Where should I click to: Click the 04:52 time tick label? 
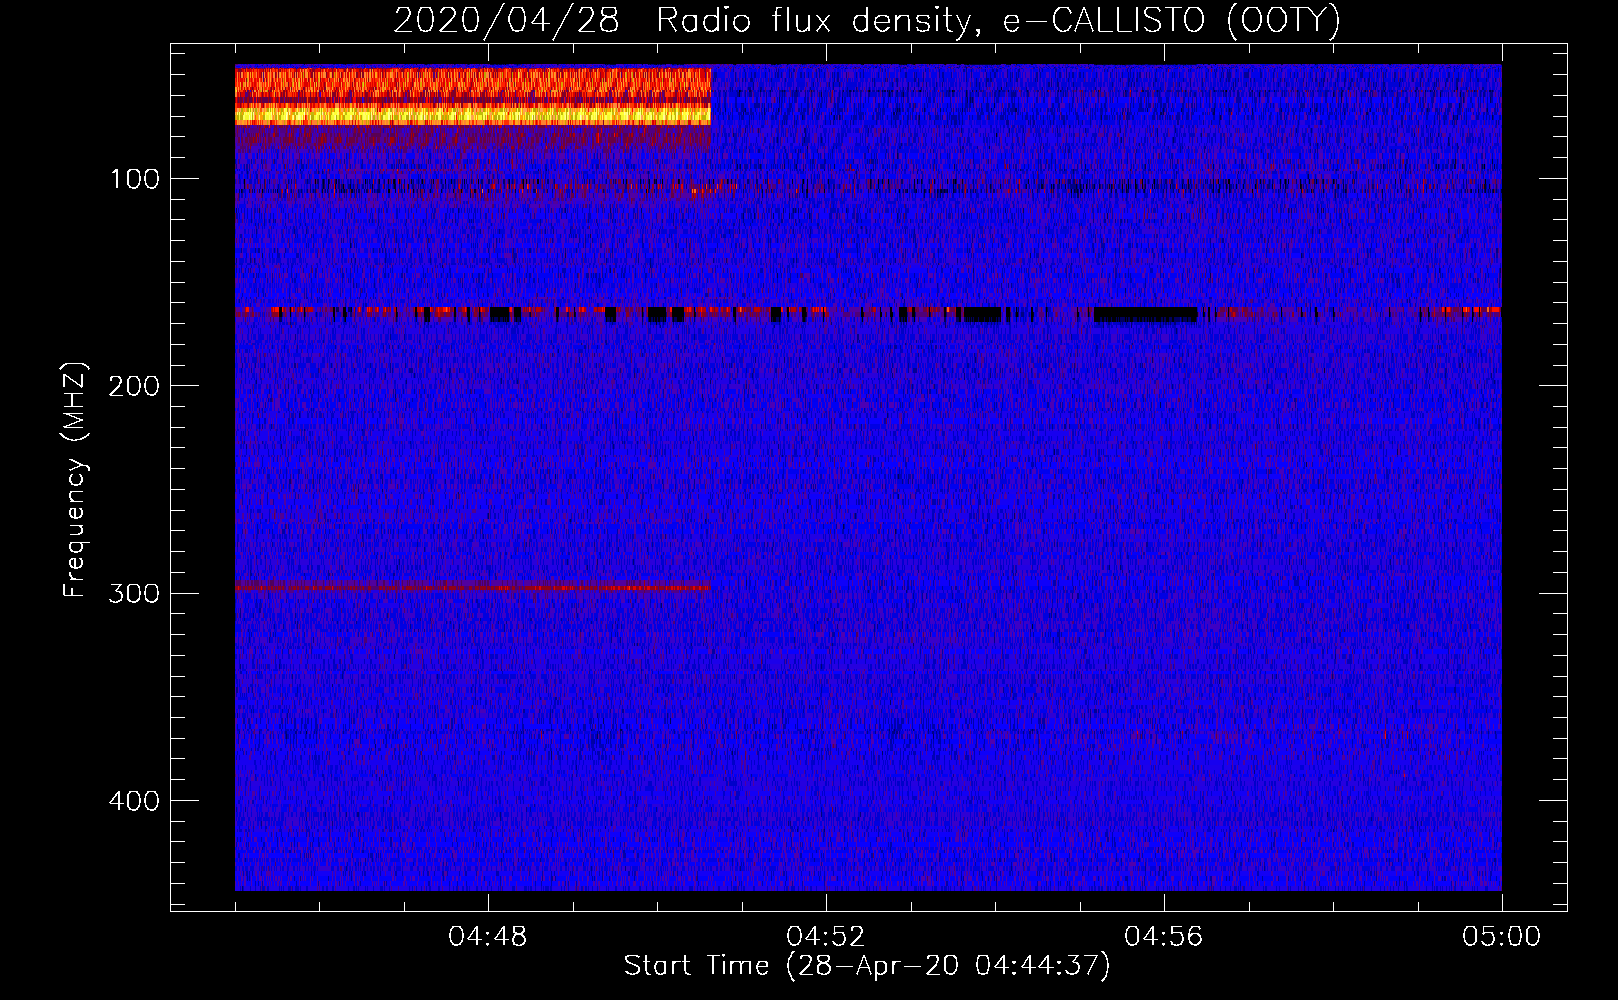click(826, 937)
